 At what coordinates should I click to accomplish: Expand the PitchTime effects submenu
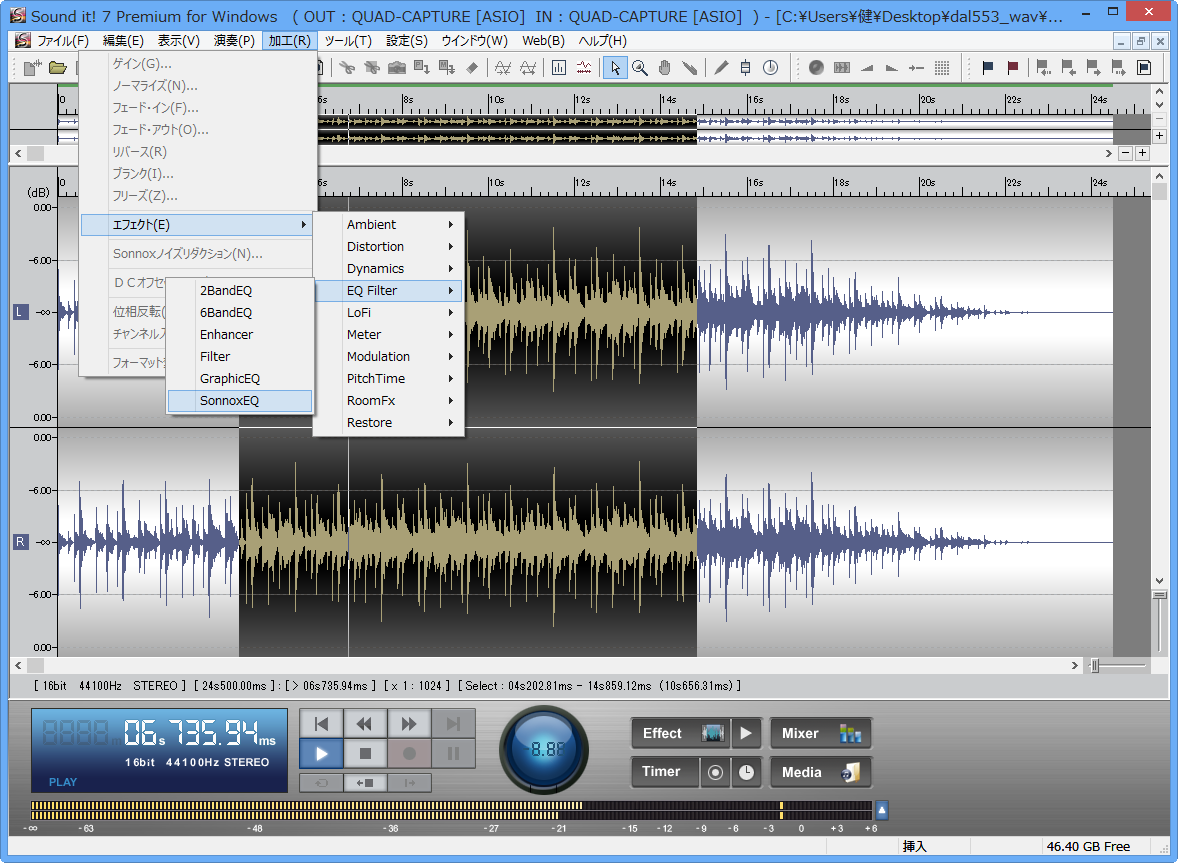(x=388, y=379)
